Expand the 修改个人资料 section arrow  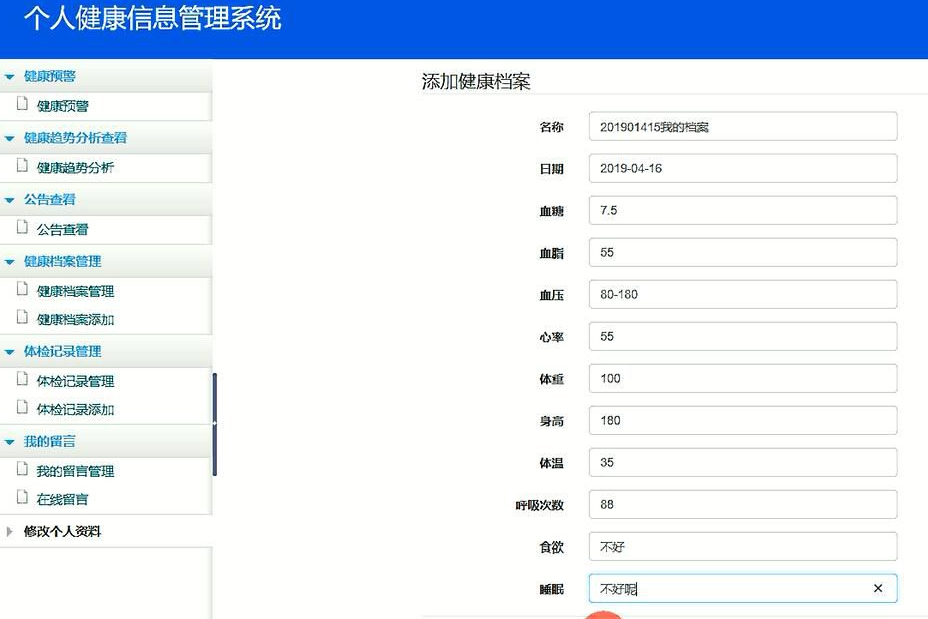[9, 531]
